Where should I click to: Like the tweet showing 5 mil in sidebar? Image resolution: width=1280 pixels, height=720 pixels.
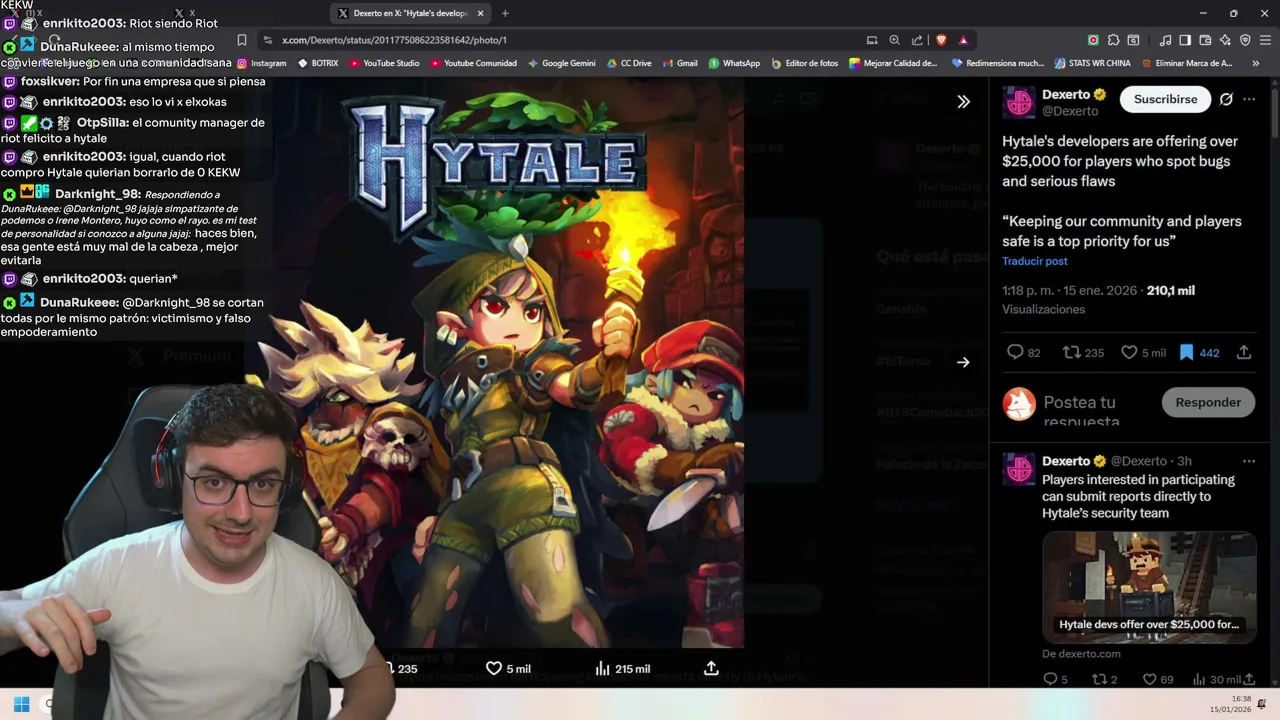click(1129, 352)
